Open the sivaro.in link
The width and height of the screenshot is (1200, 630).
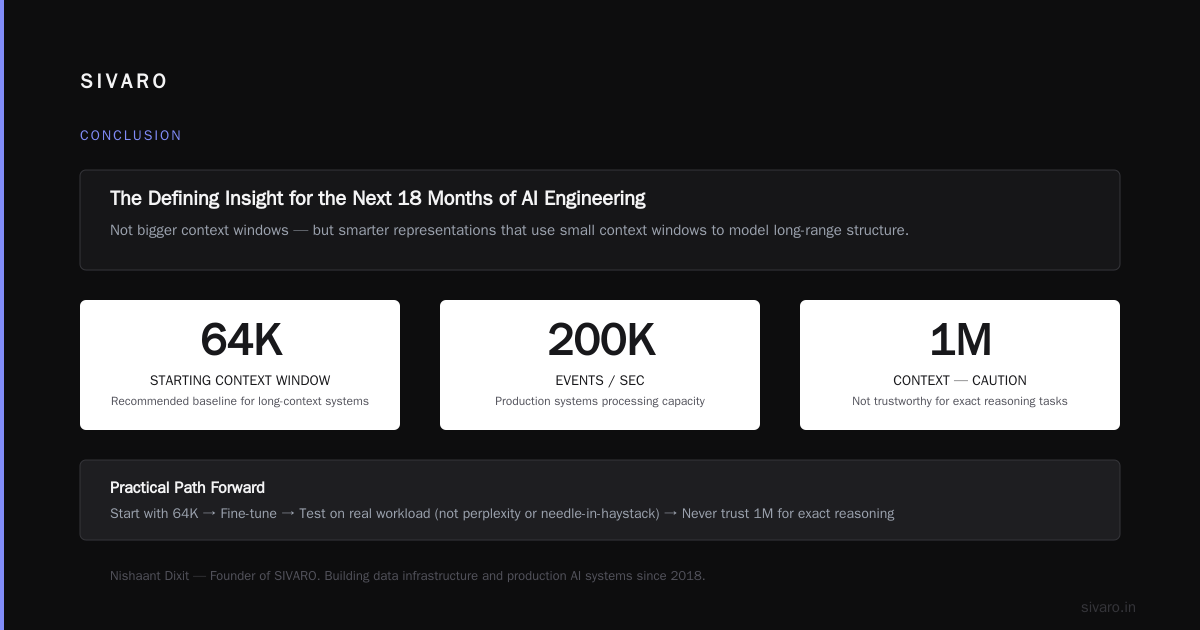point(1108,607)
